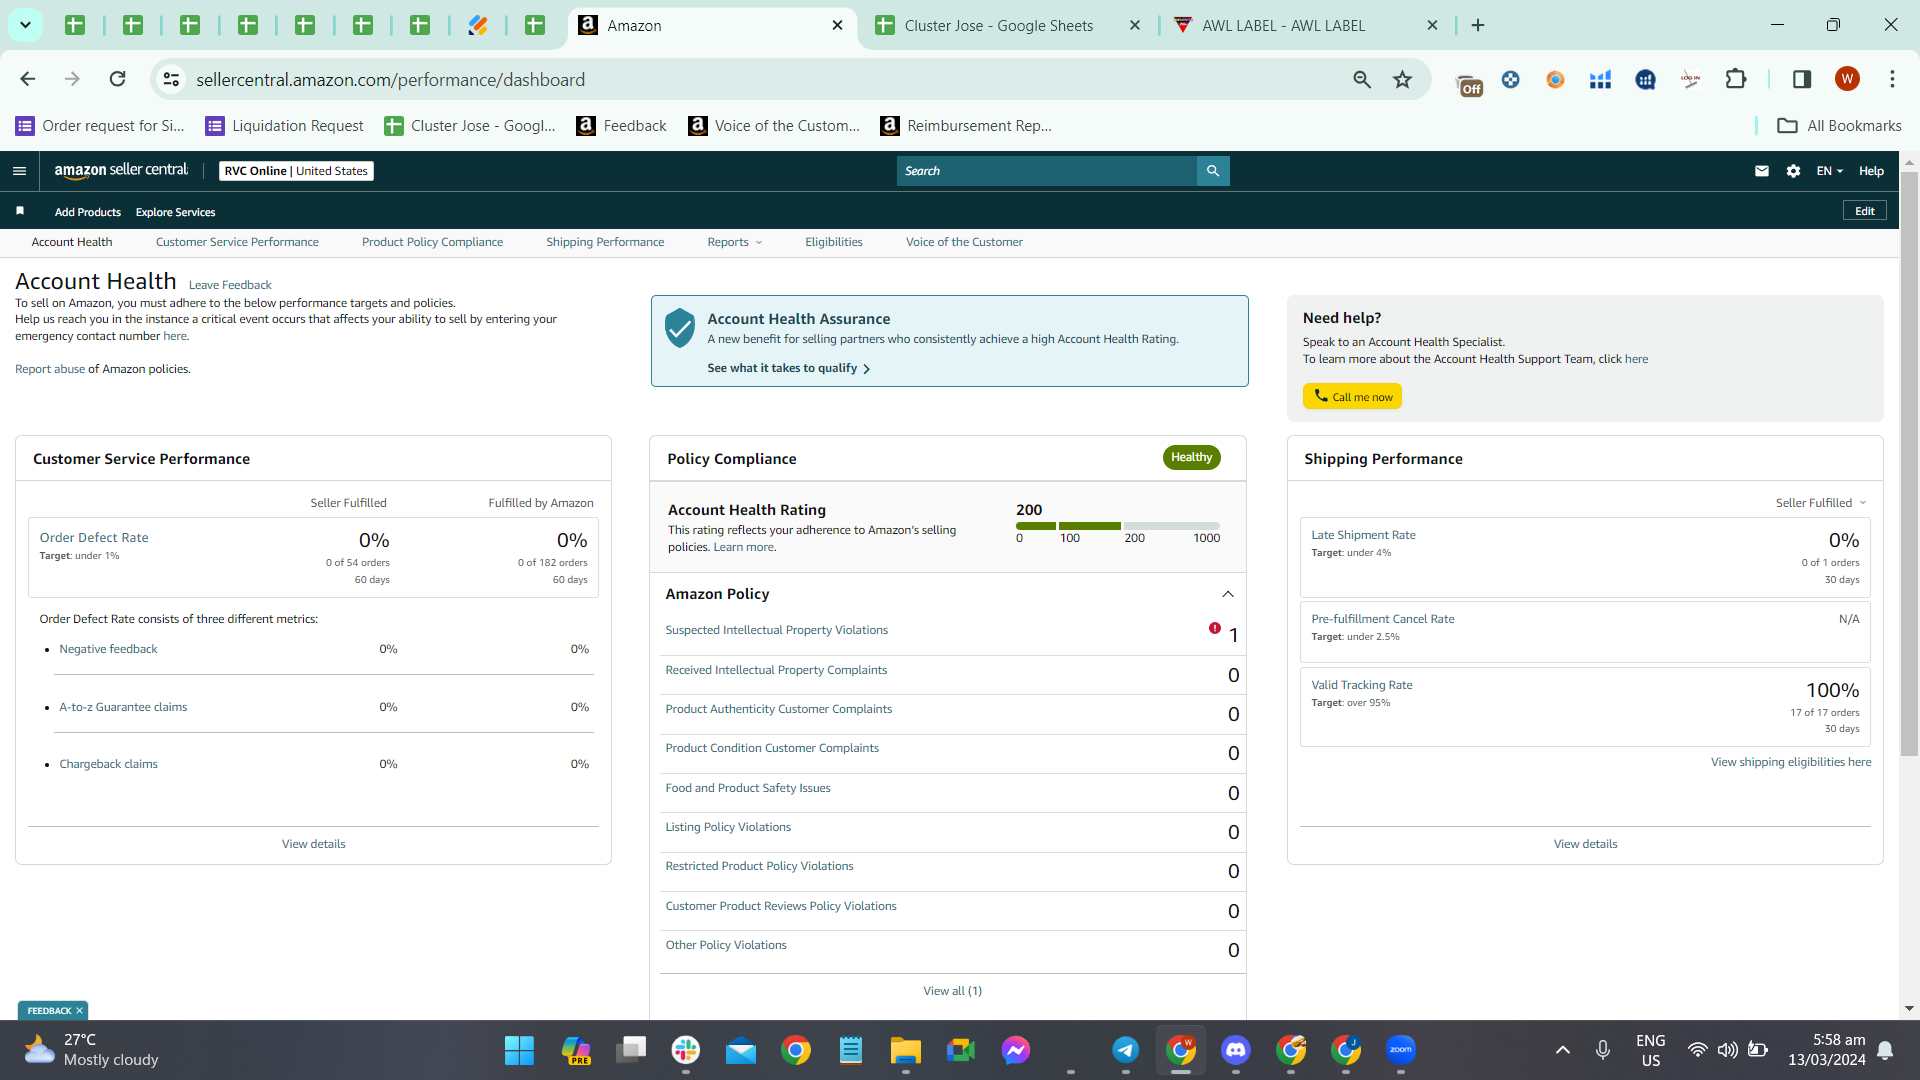Collapse the Amazon Policy section

[1228, 594]
